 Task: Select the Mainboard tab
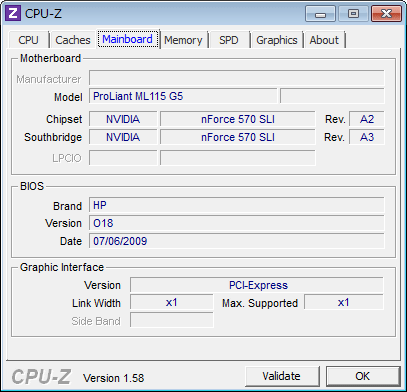tap(127, 39)
